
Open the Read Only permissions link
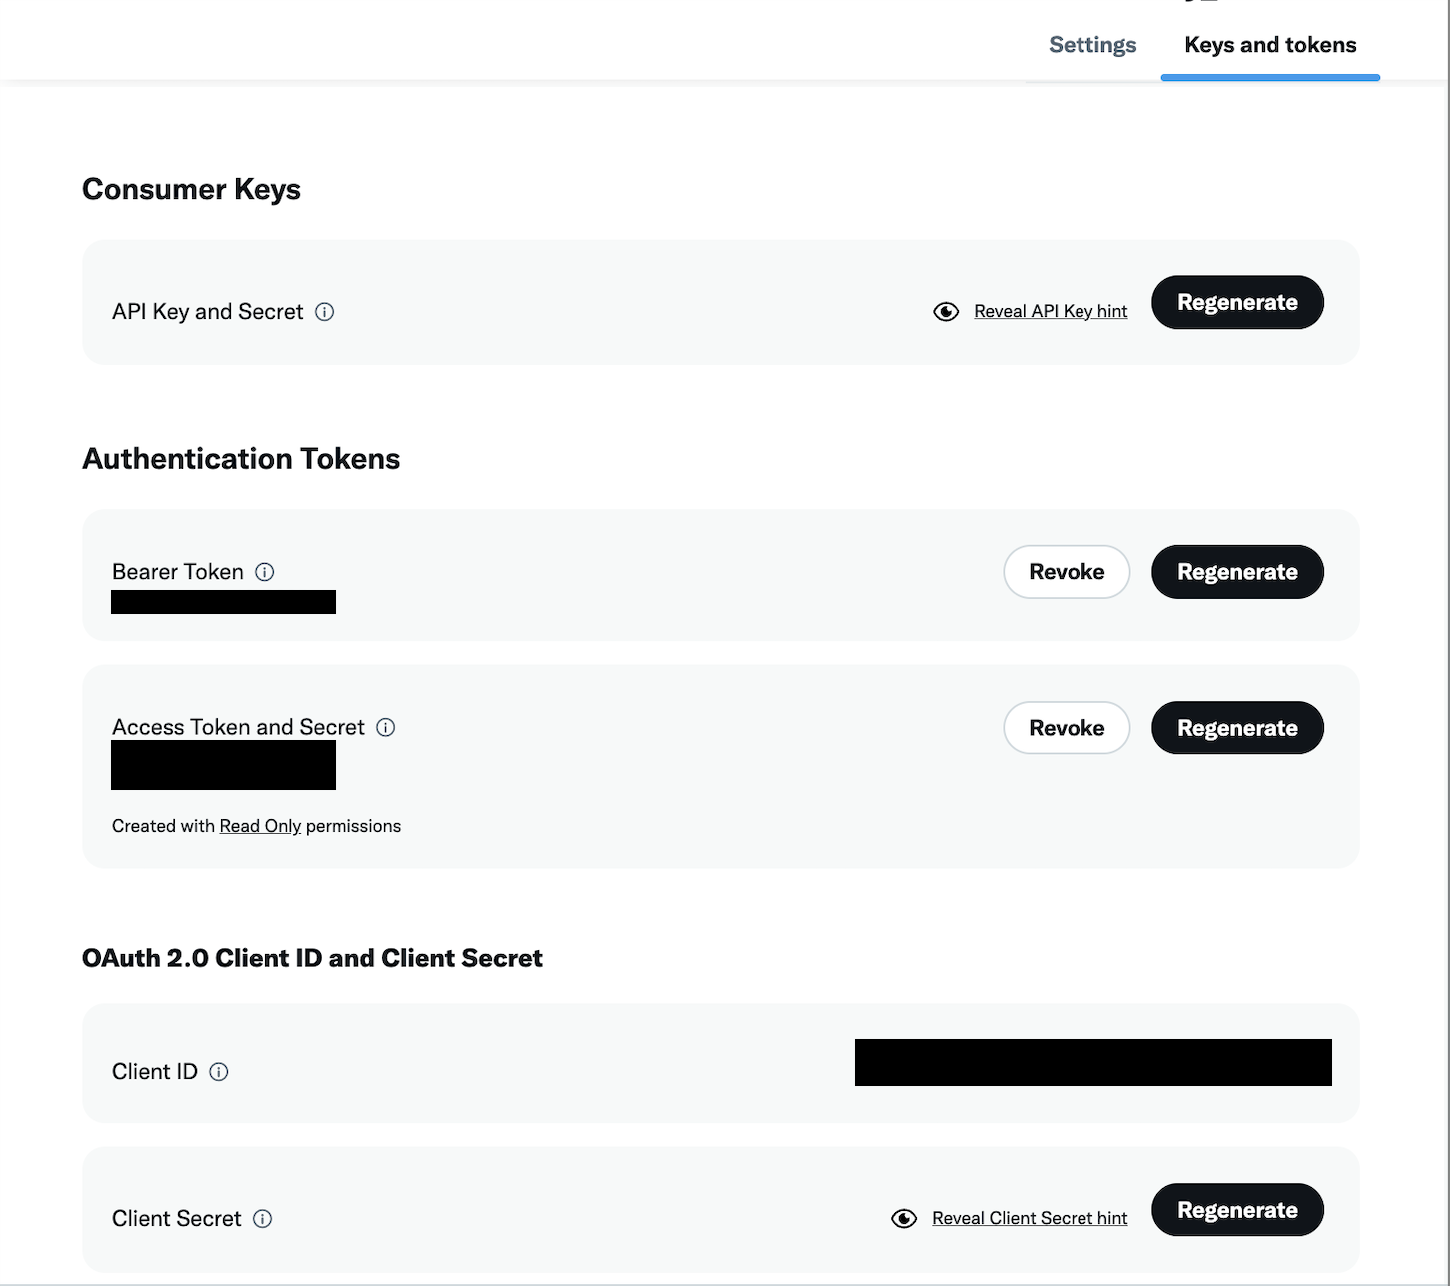260,826
